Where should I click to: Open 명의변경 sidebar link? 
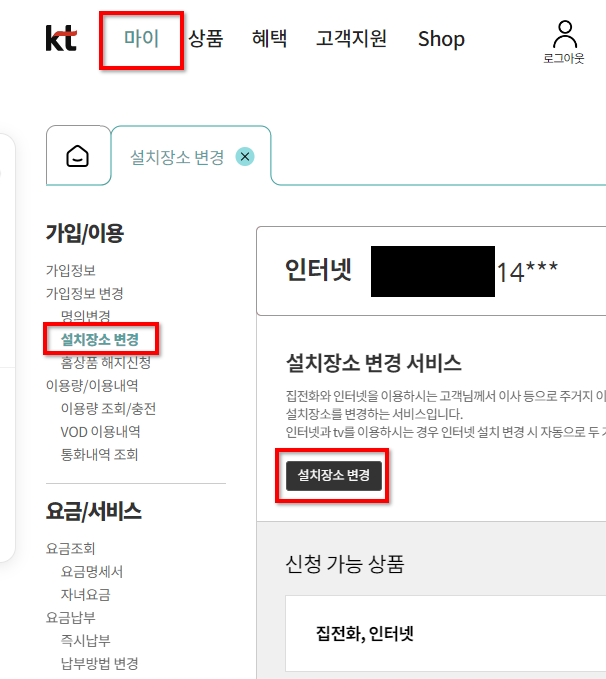point(86,316)
